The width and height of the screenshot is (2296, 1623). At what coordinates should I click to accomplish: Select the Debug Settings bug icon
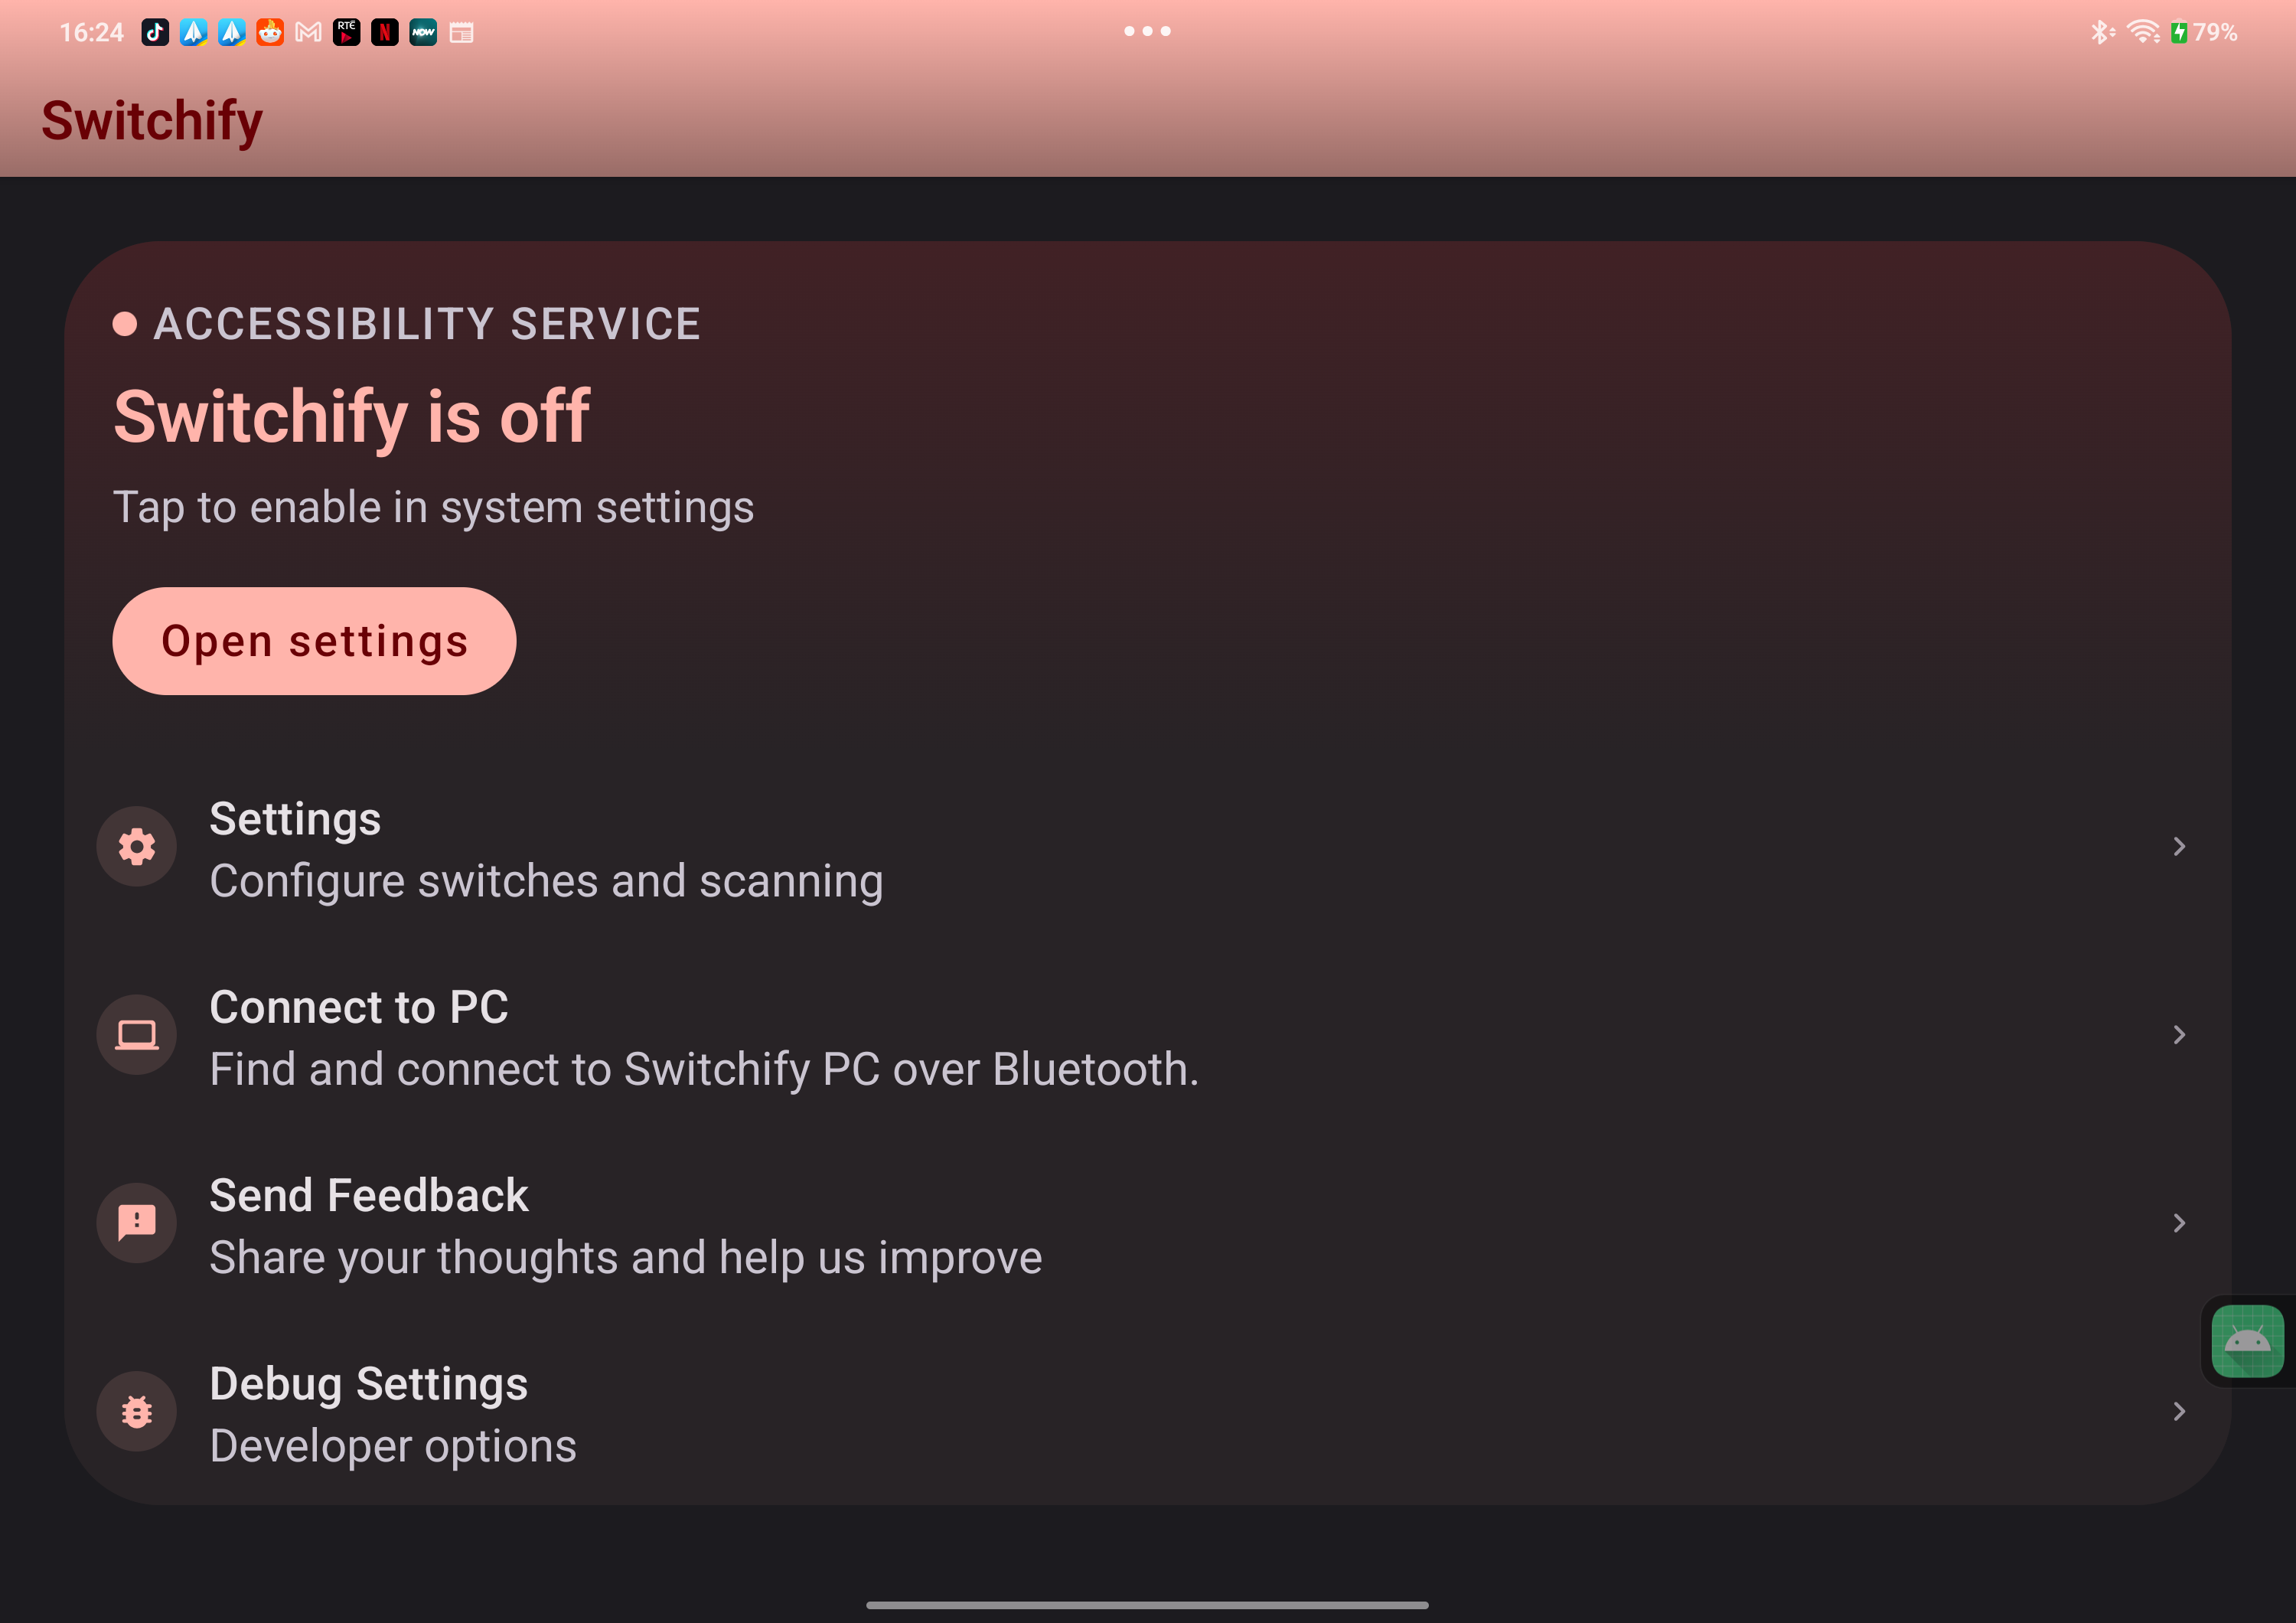click(x=137, y=1411)
